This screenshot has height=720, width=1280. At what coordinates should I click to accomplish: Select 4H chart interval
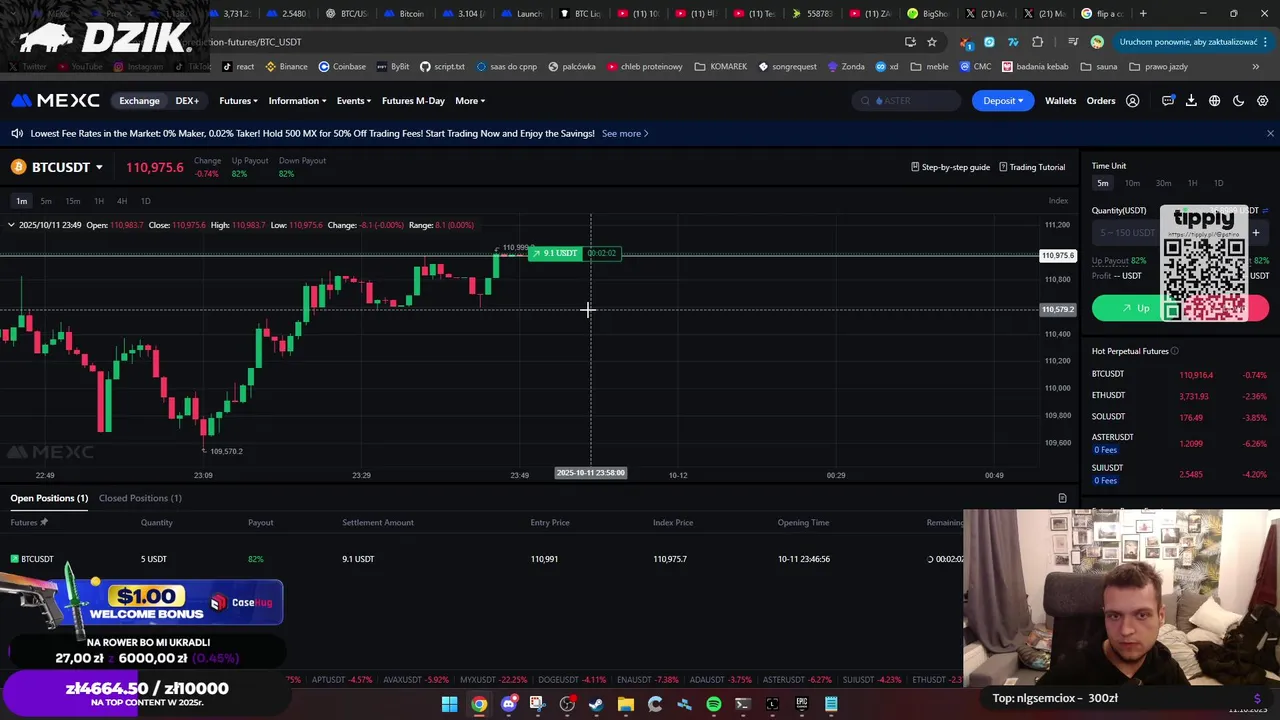122,201
